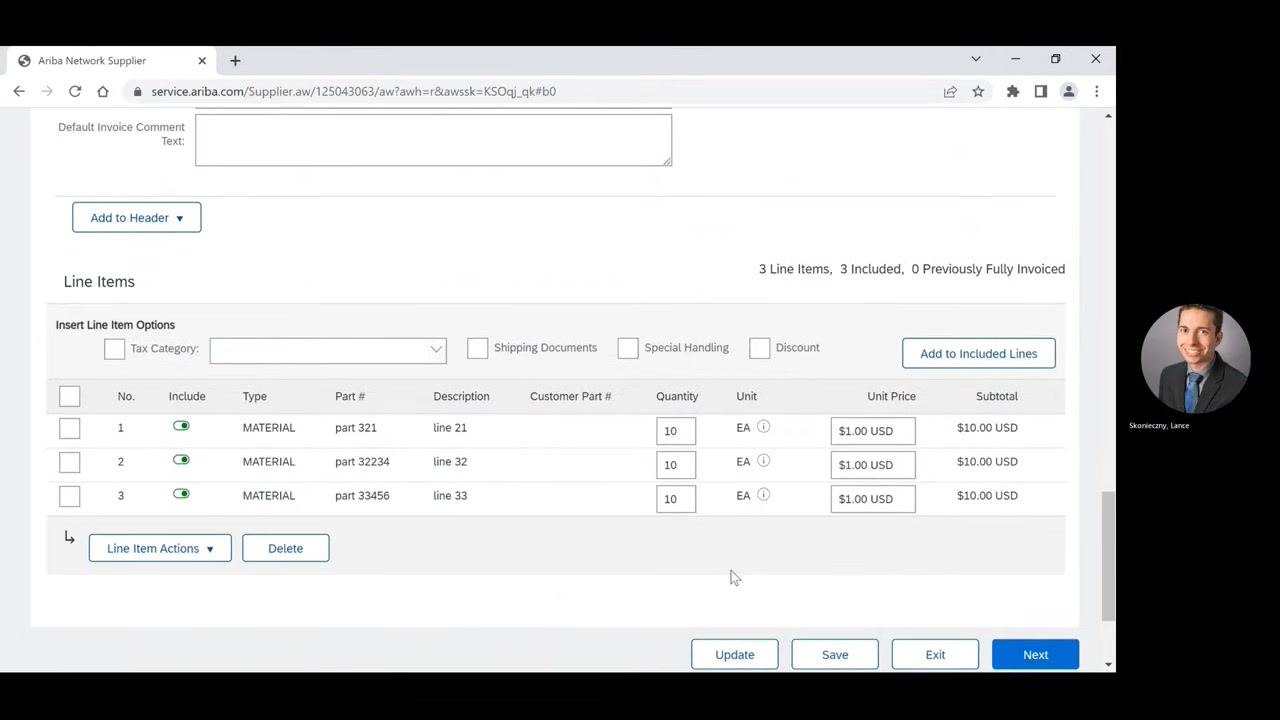Click the Quantity field for line 21
This screenshot has height=720, width=1280.
[676, 431]
